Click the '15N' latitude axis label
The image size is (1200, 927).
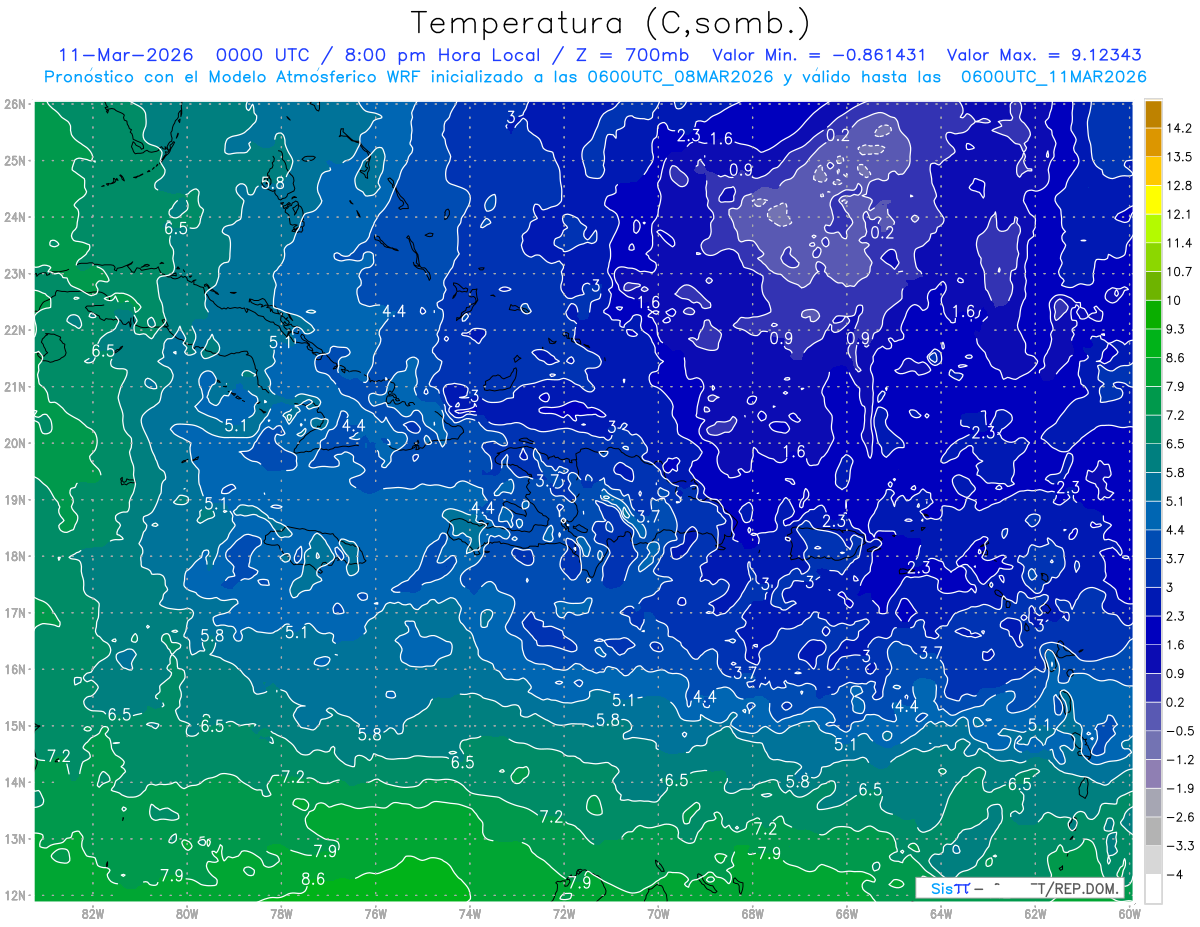pyautogui.click(x=15, y=726)
